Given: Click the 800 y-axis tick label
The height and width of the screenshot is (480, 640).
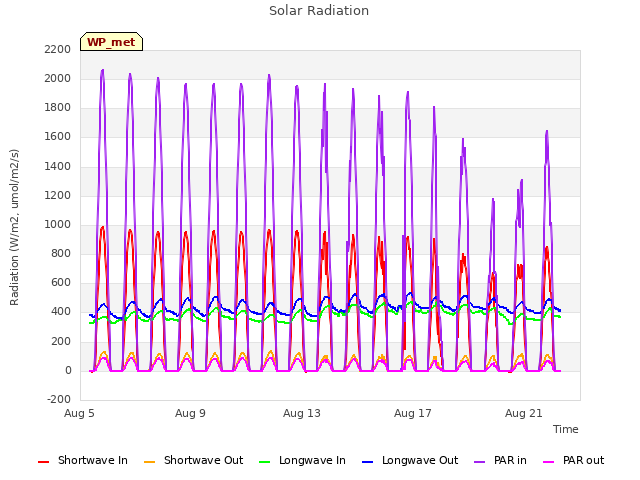Looking at the screenshot, I should click(x=61, y=253).
